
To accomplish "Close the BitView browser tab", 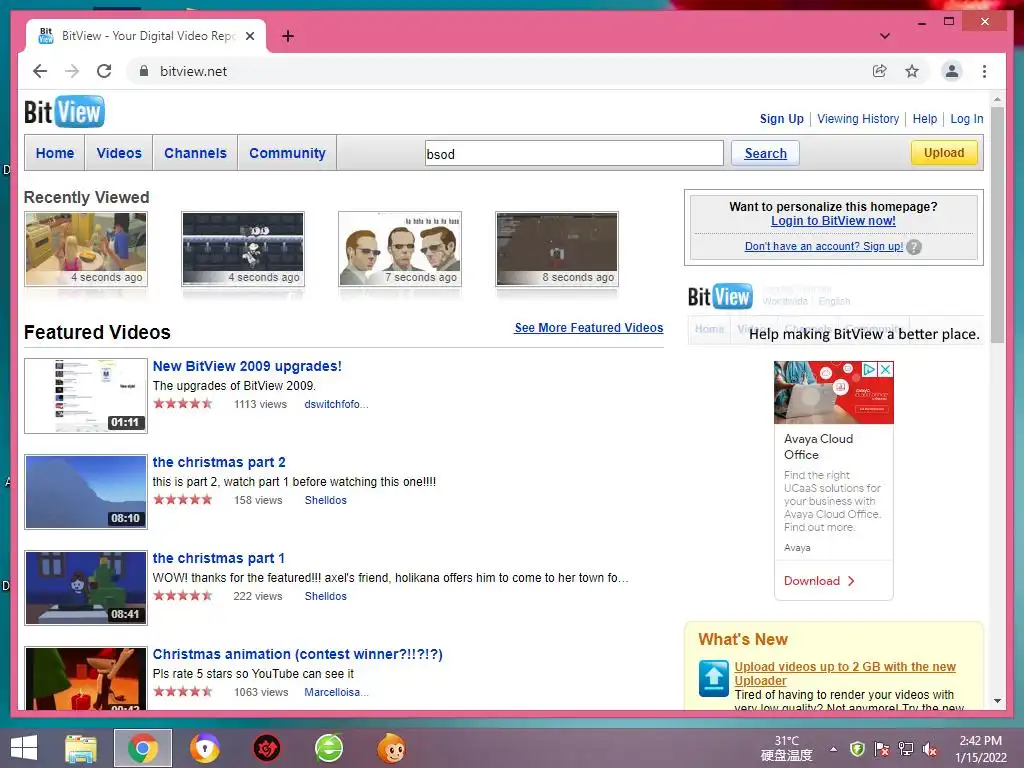I will point(249,36).
